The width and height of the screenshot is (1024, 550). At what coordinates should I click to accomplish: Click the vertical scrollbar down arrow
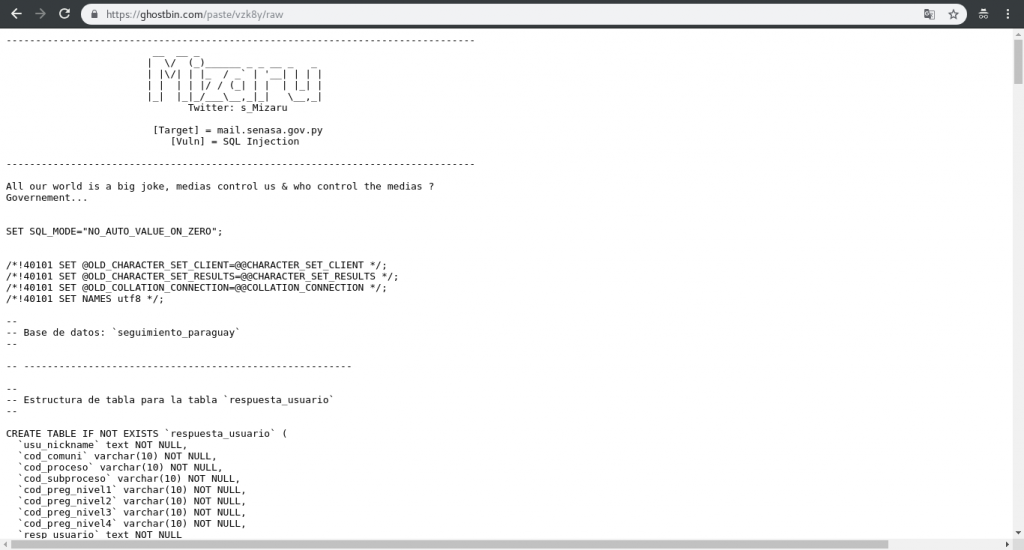coord(1018,534)
